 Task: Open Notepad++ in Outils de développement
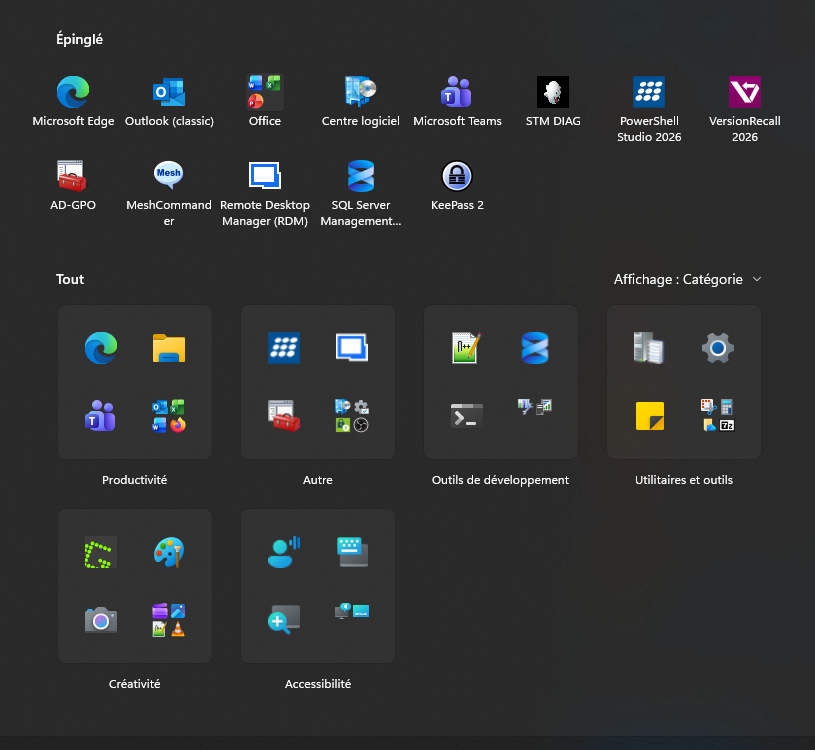point(467,348)
